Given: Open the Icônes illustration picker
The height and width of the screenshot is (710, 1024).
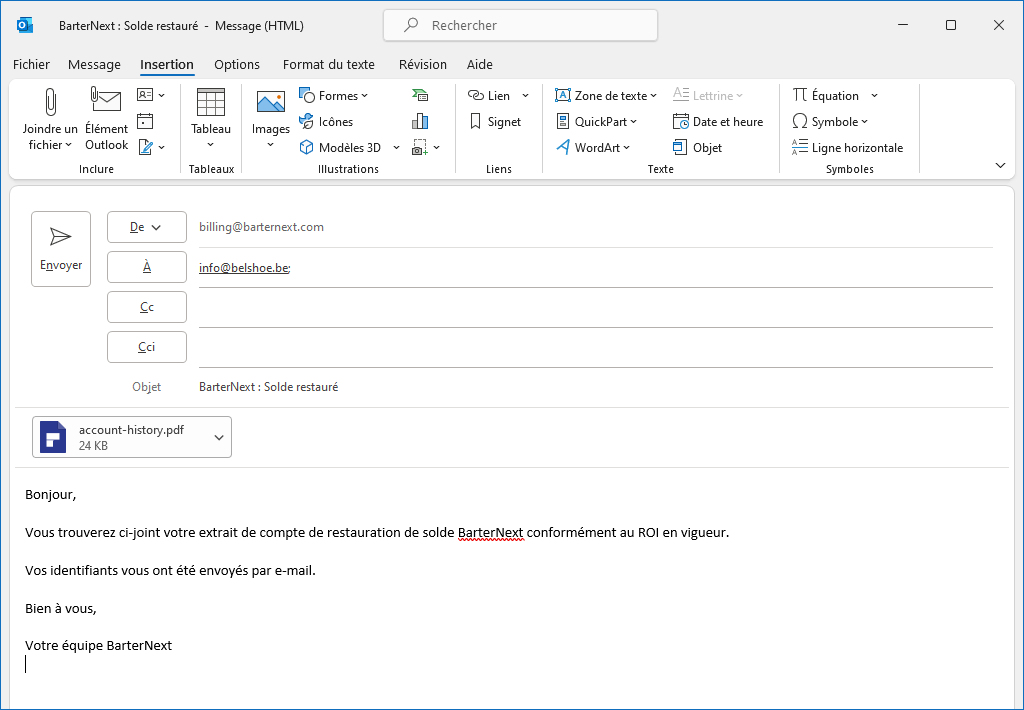Looking at the screenshot, I should click(x=327, y=121).
